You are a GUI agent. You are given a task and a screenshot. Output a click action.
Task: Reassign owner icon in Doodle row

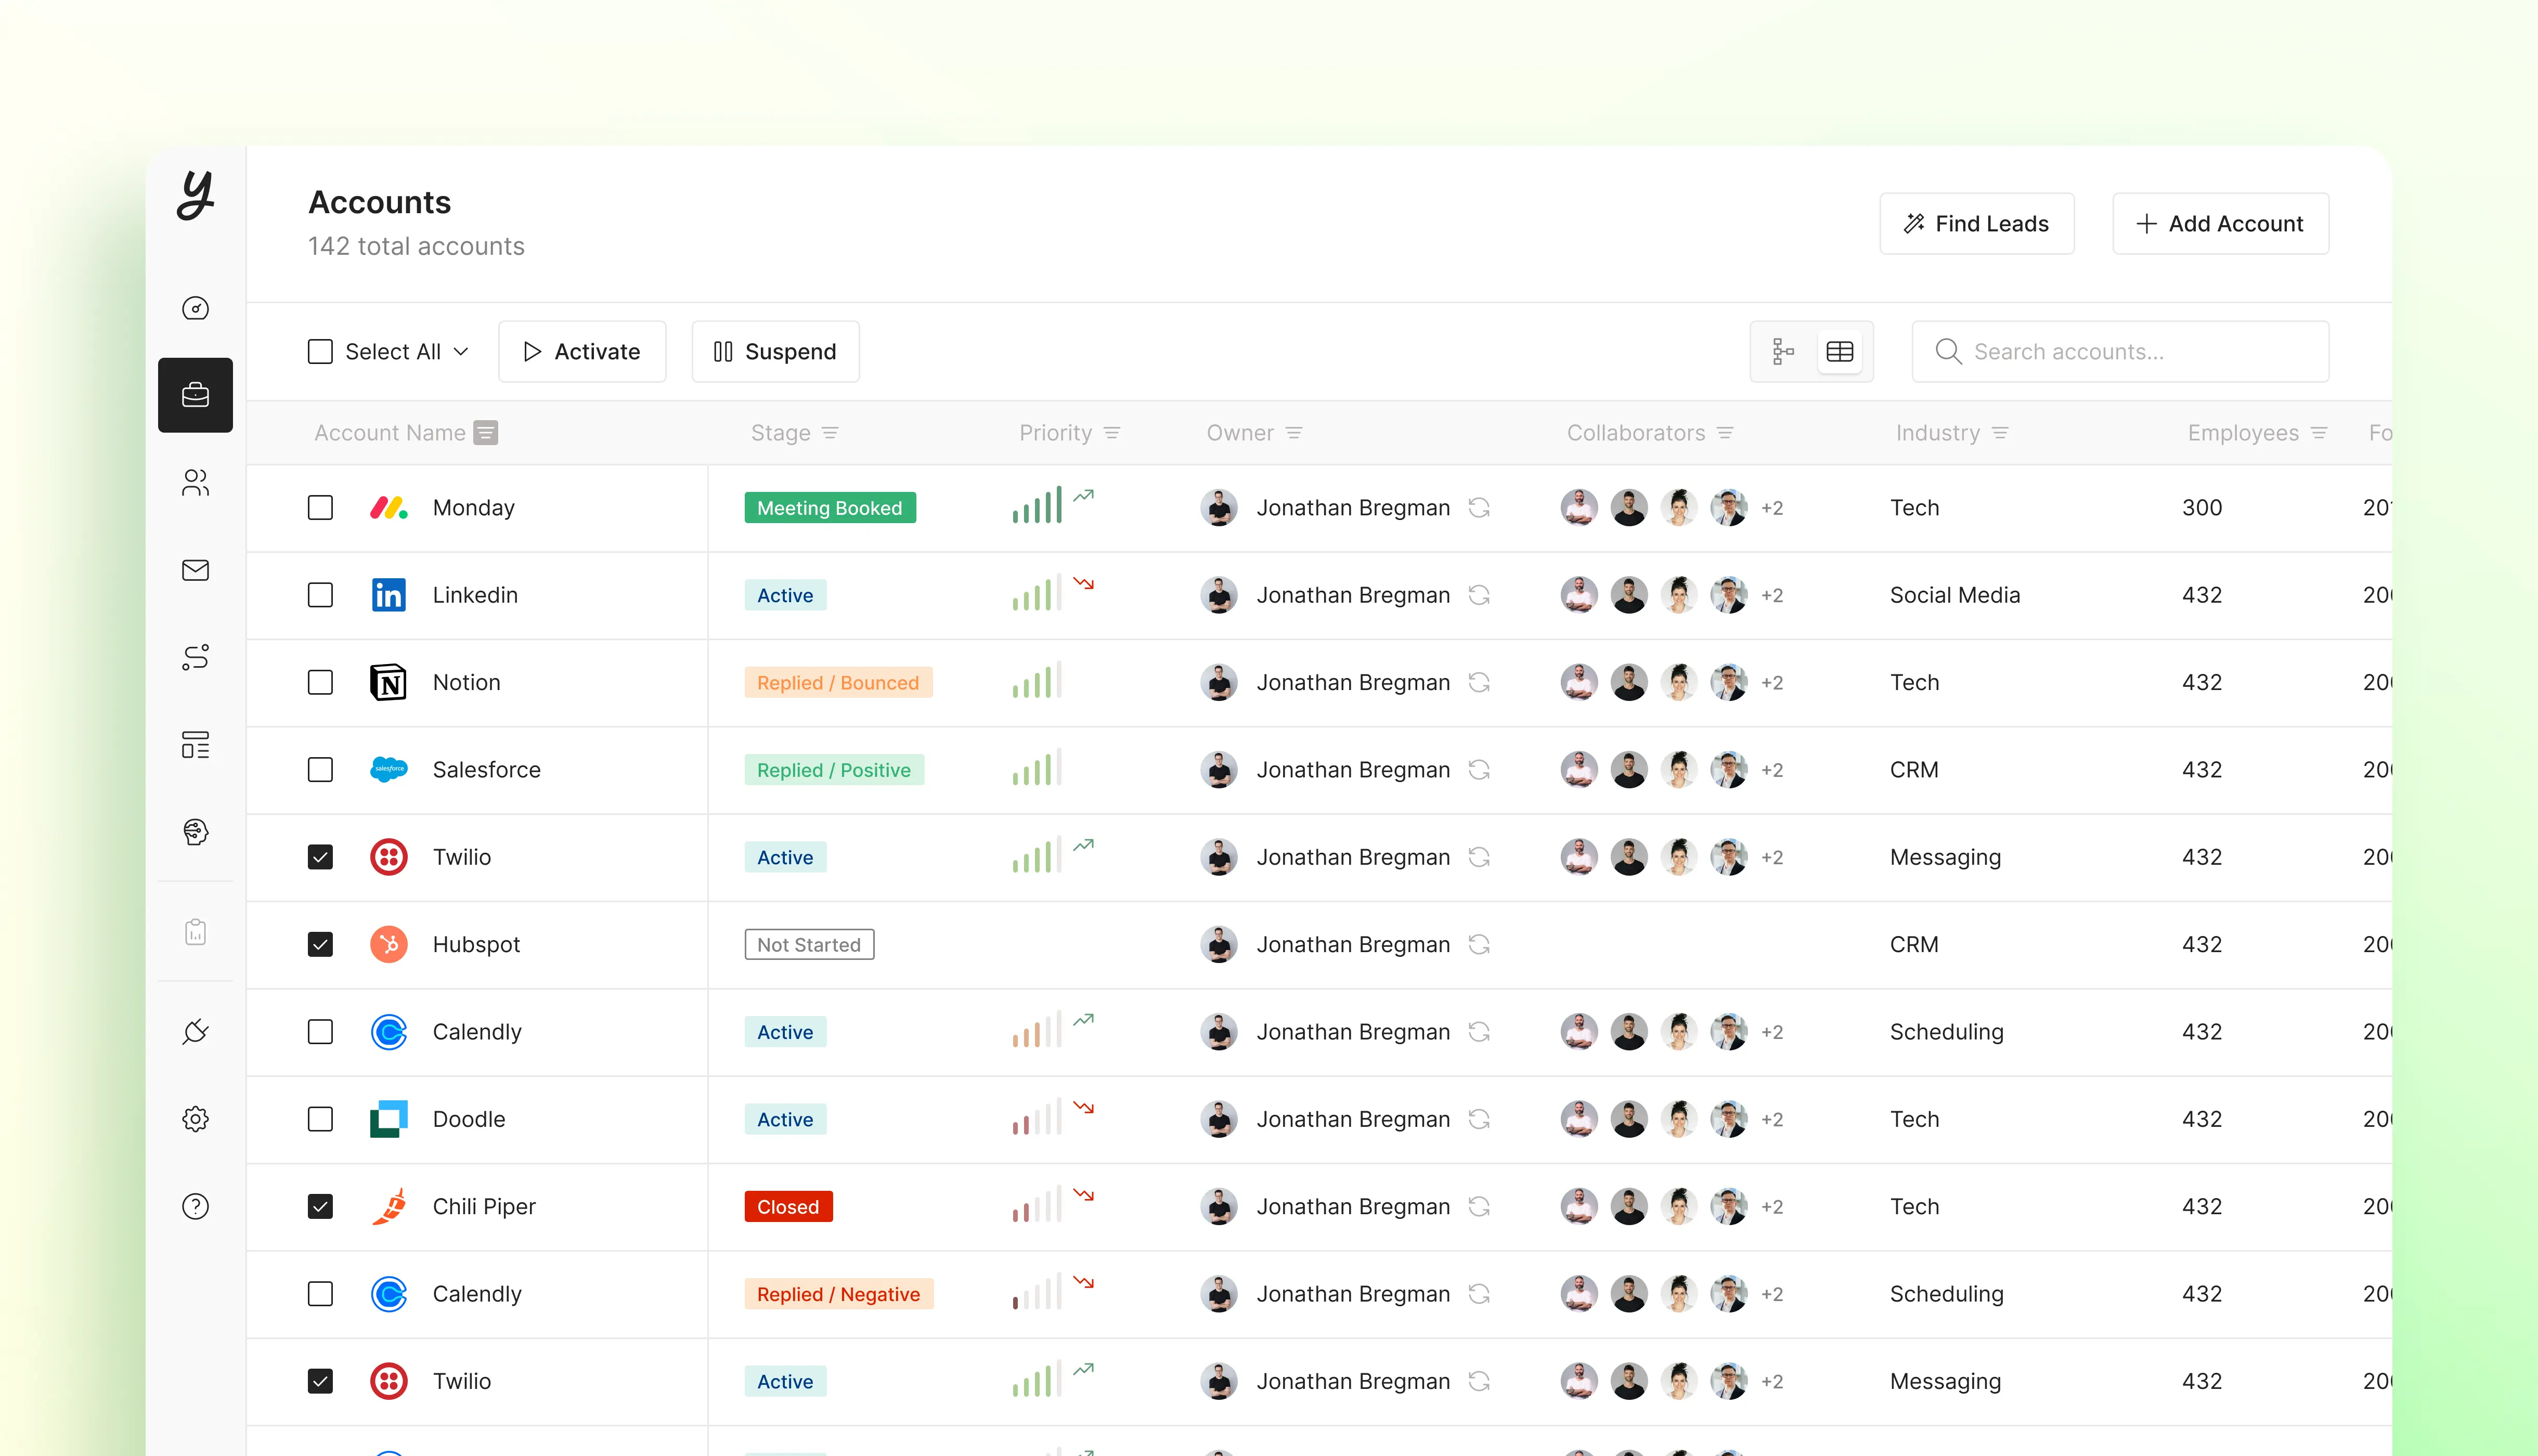pos(1479,1119)
